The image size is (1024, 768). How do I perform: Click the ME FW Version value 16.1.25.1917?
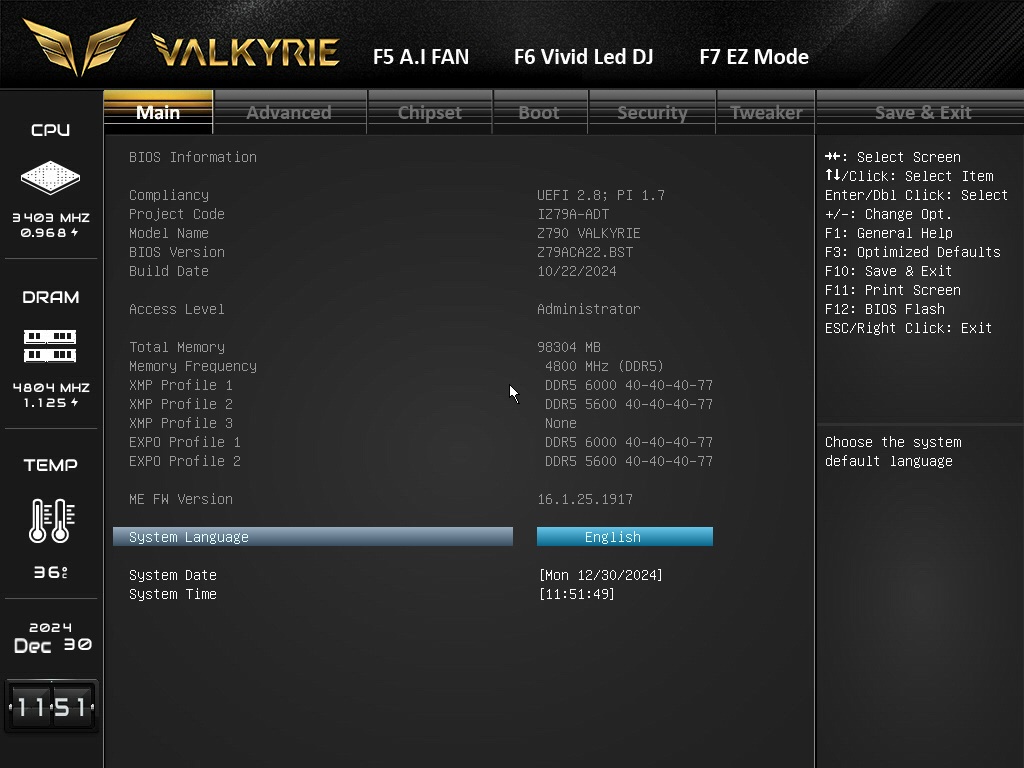coord(585,500)
